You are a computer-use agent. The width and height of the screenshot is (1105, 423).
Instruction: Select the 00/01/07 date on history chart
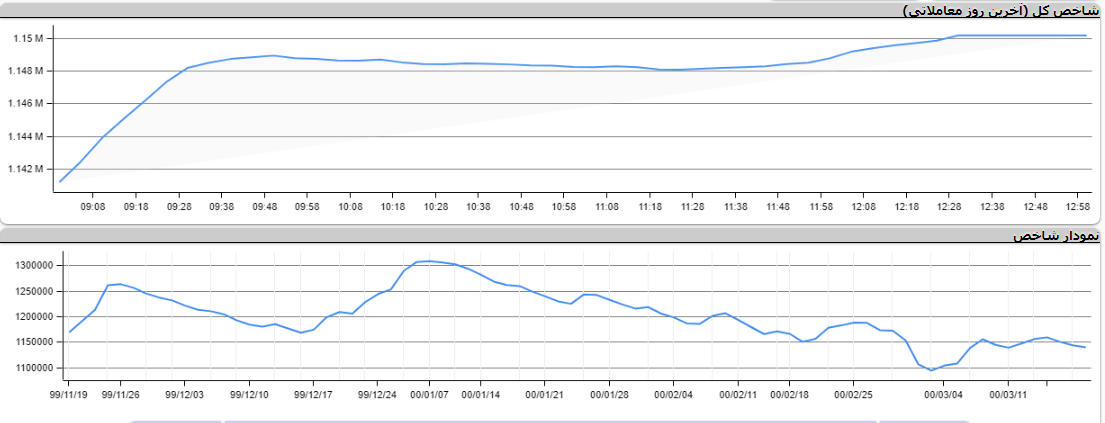coord(429,395)
